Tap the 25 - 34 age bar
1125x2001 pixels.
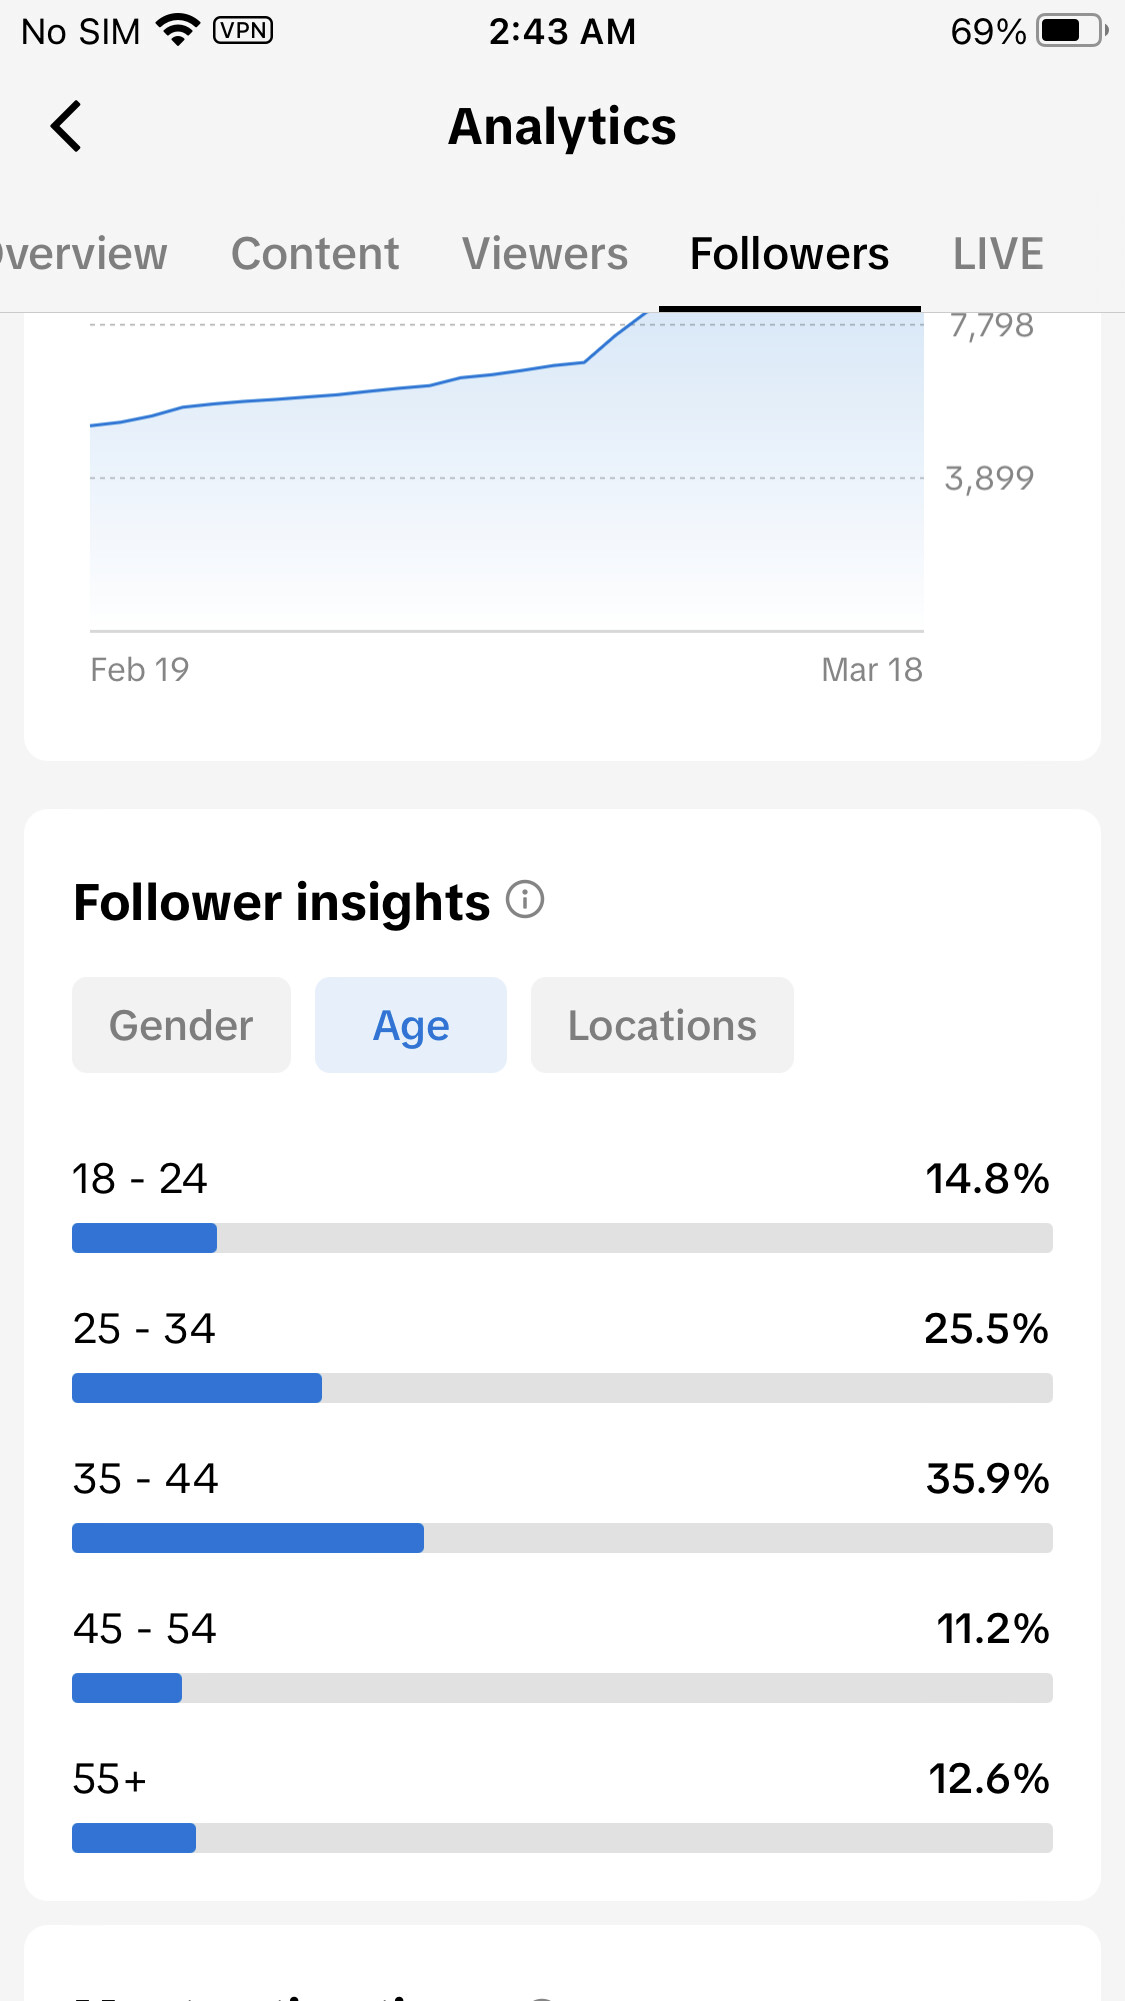coord(562,1388)
